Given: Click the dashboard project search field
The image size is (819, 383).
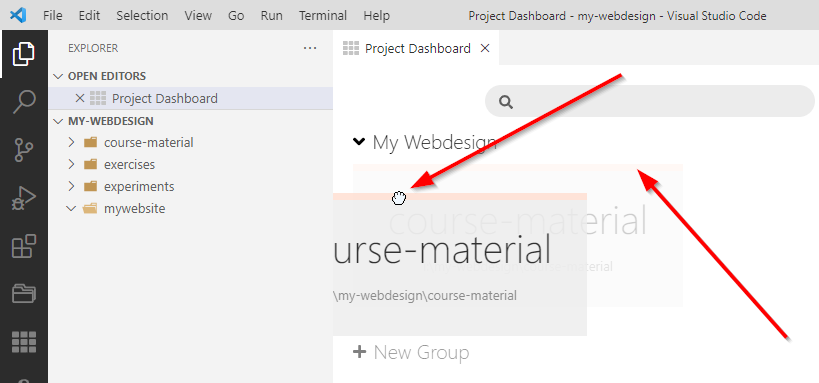Looking at the screenshot, I should [650, 101].
